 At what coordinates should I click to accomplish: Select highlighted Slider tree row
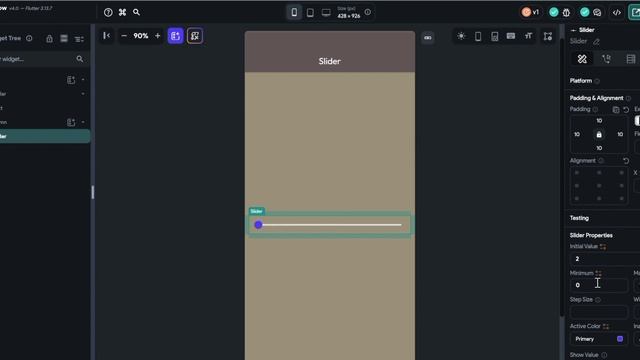click(44, 136)
